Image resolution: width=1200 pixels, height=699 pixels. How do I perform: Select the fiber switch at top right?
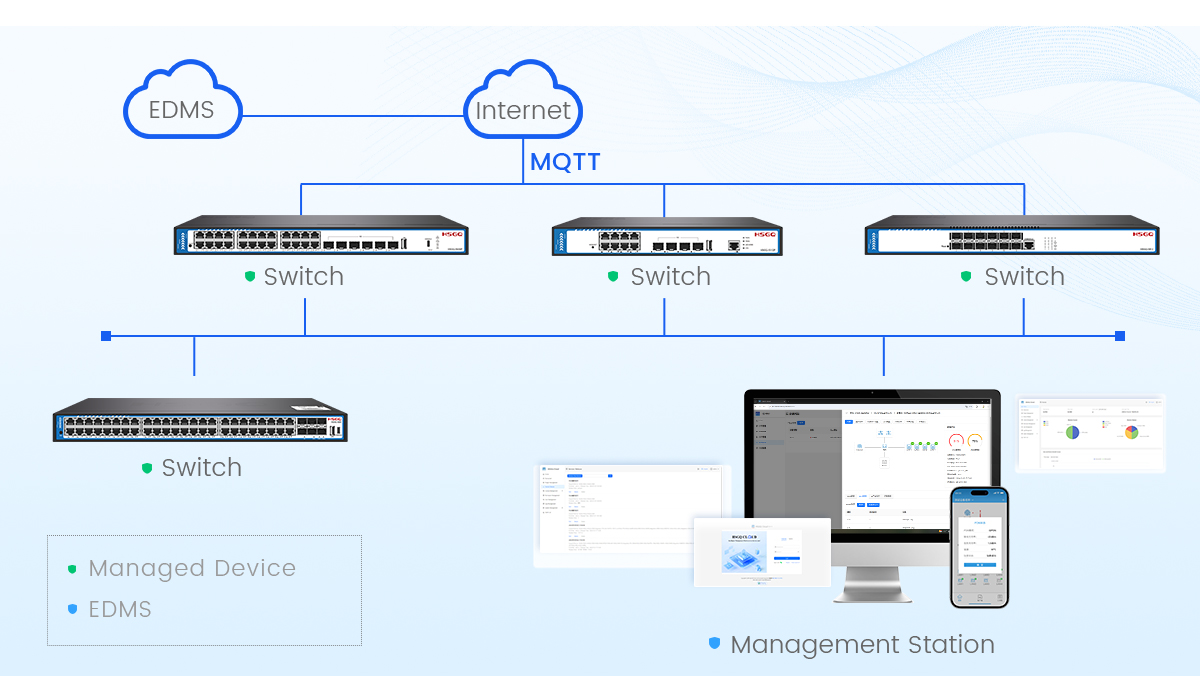pos(1012,239)
